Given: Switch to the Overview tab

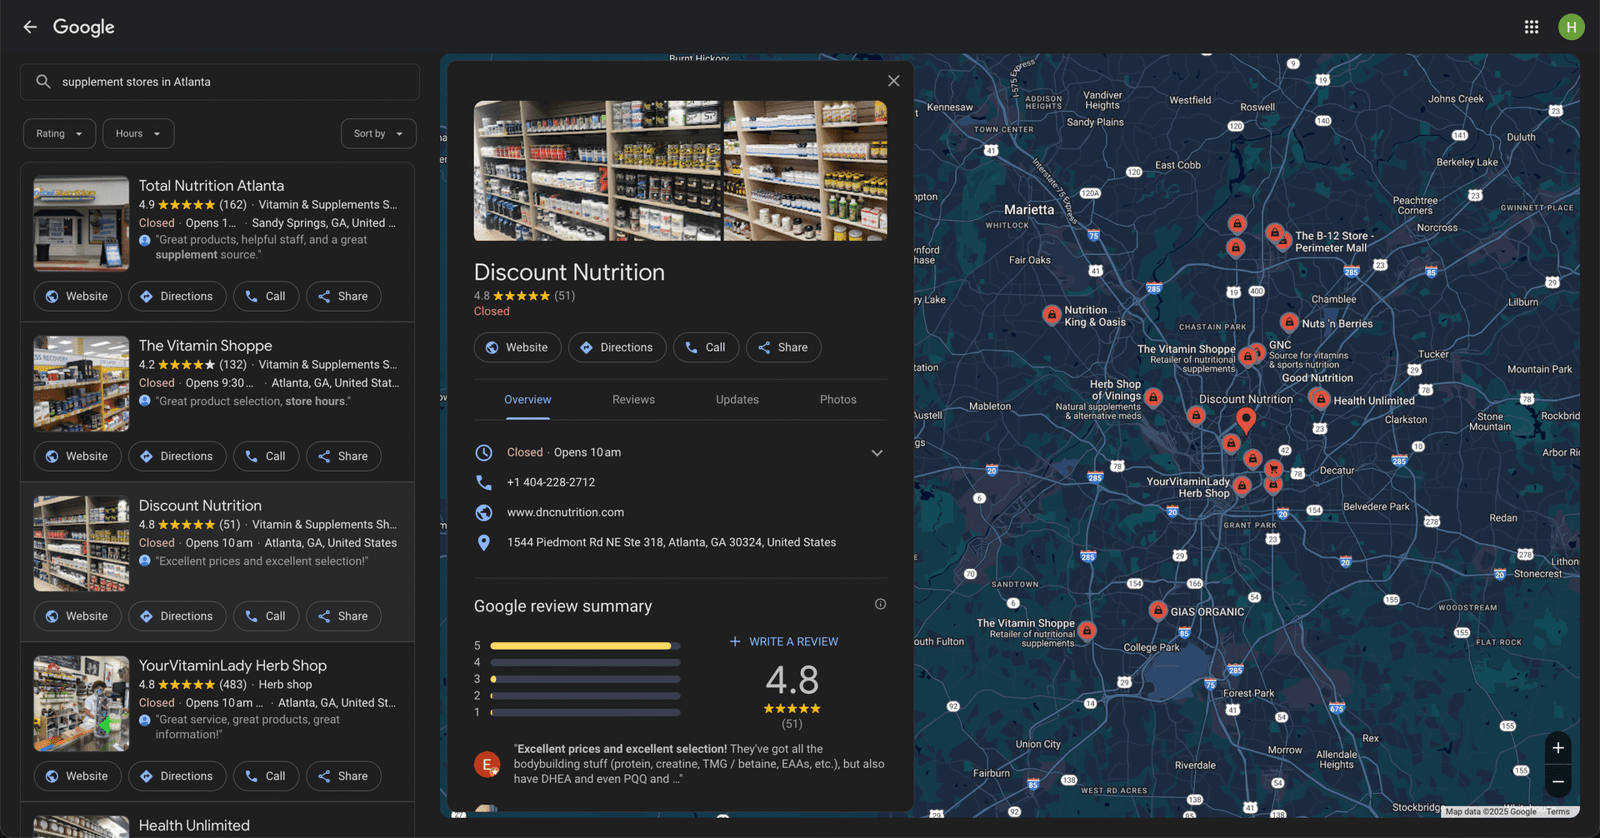Looking at the screenshot, I should tap(527, 400).
